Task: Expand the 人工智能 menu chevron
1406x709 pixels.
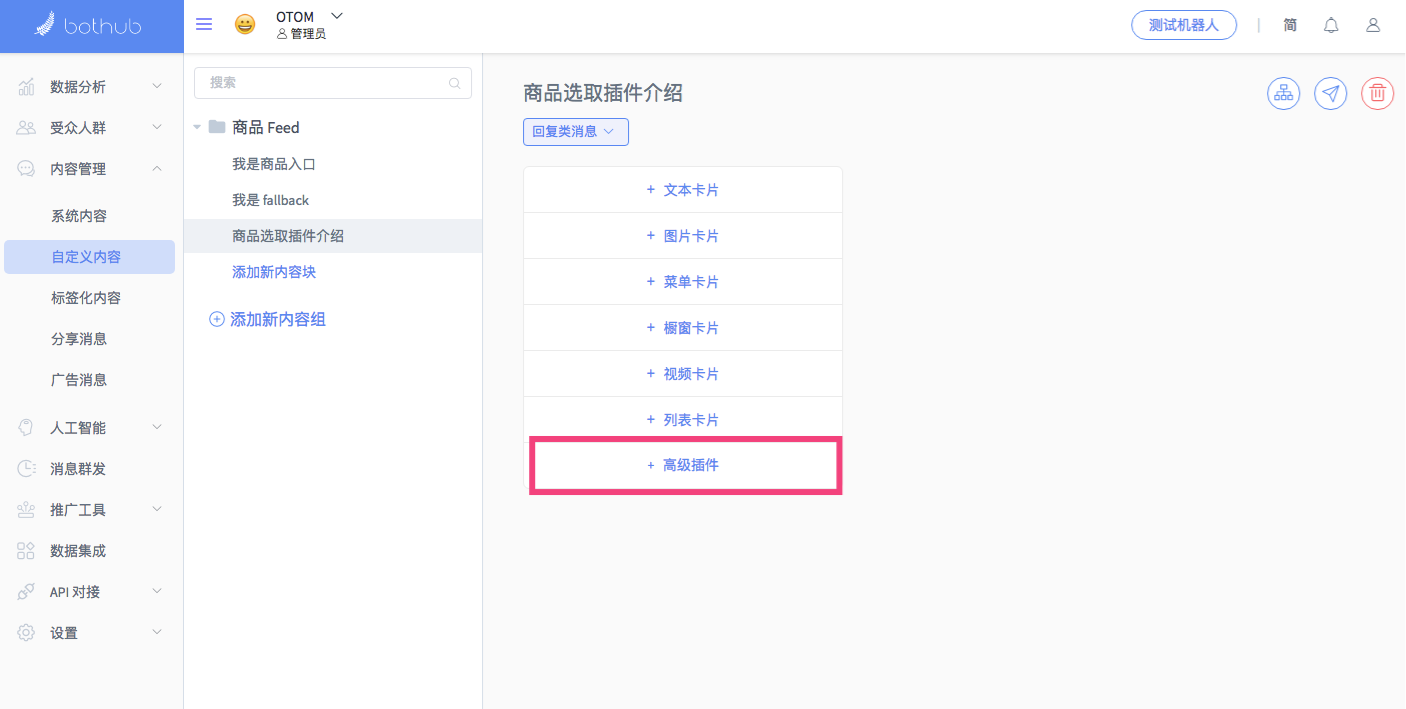Action: (157, 427)
